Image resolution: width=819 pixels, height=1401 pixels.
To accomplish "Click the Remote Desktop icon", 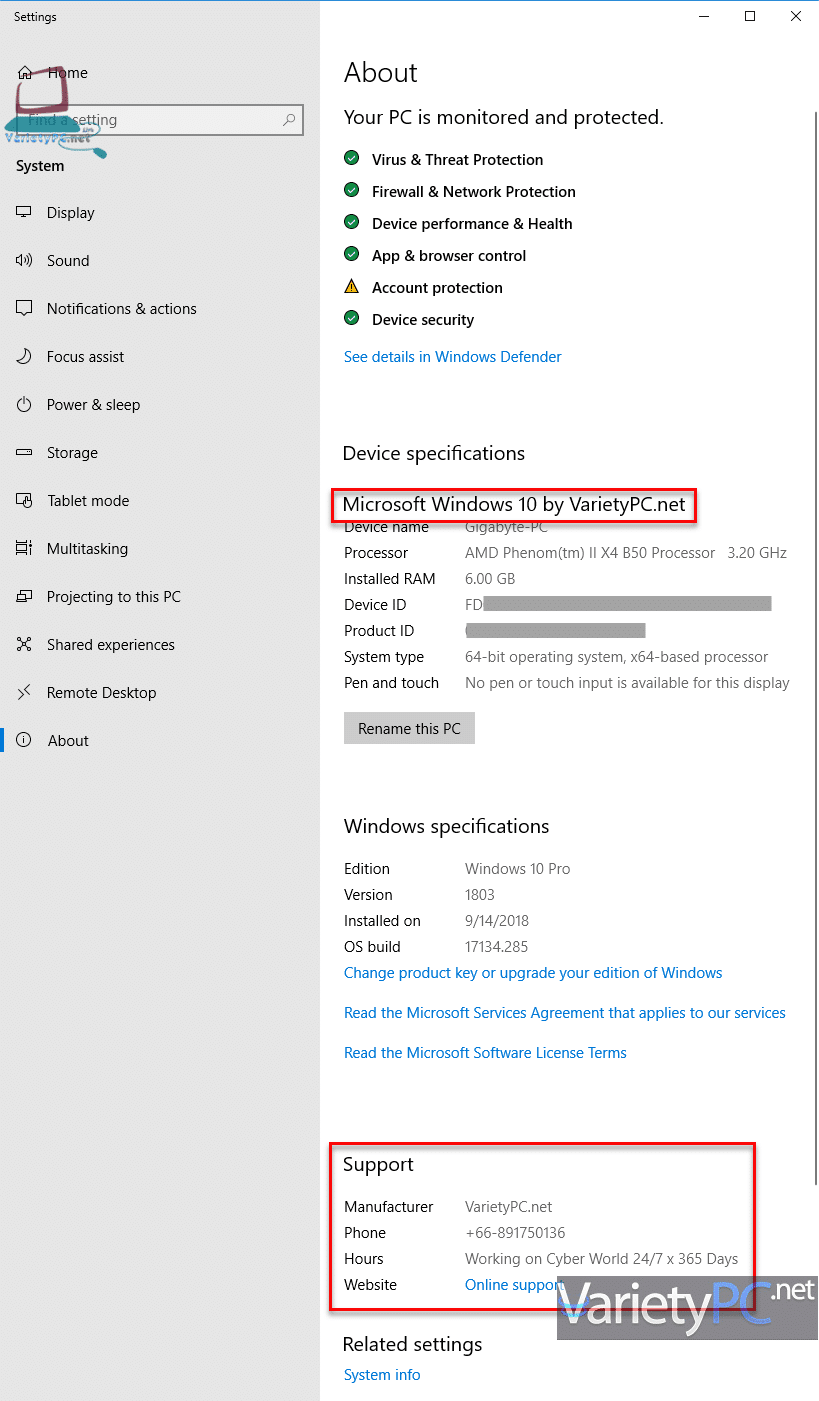I will point(25,693).
